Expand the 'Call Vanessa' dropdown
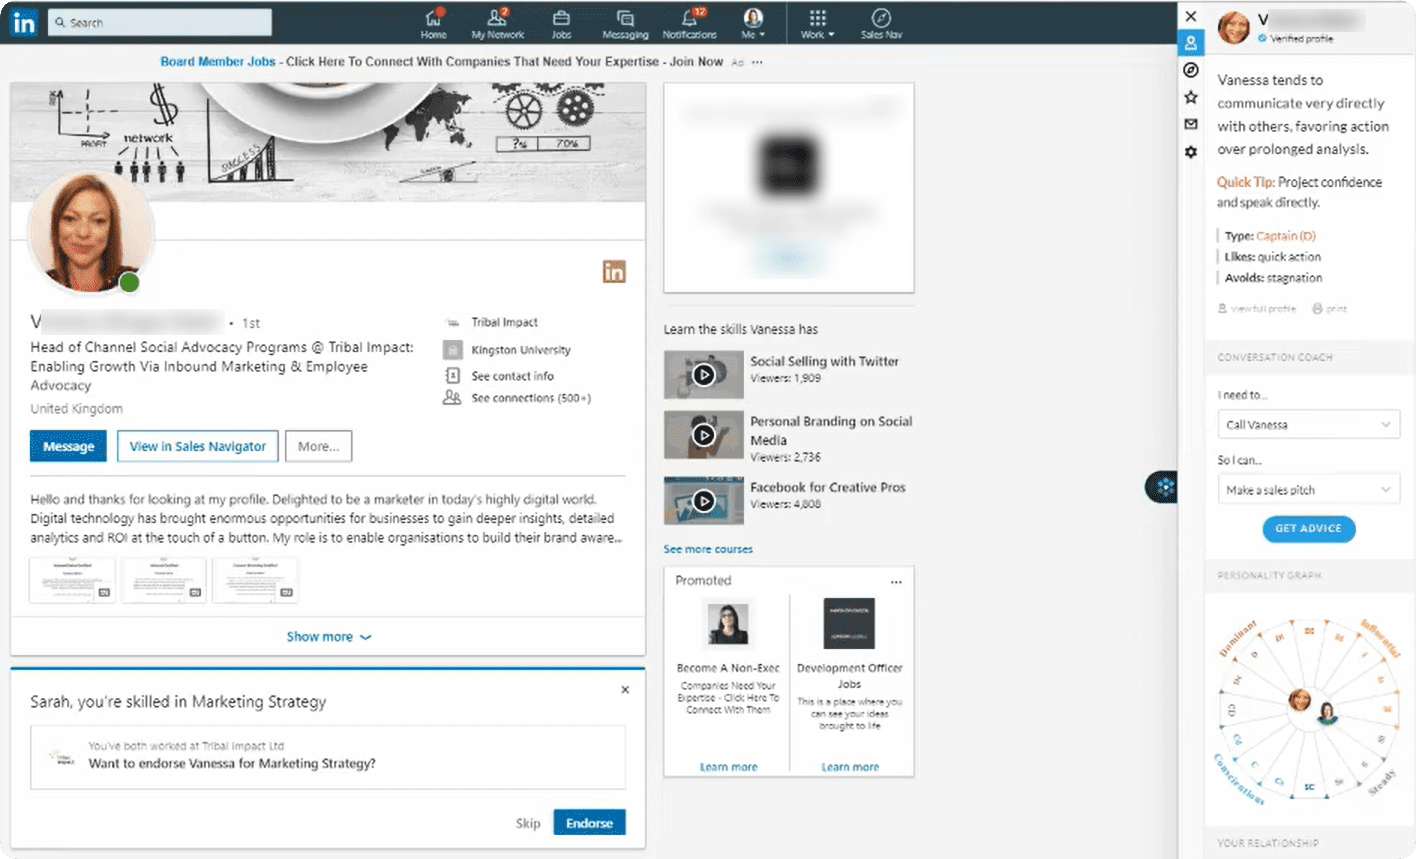Image resolution: width=1416 pixels, height=859 pixels. click(1308, 424)
